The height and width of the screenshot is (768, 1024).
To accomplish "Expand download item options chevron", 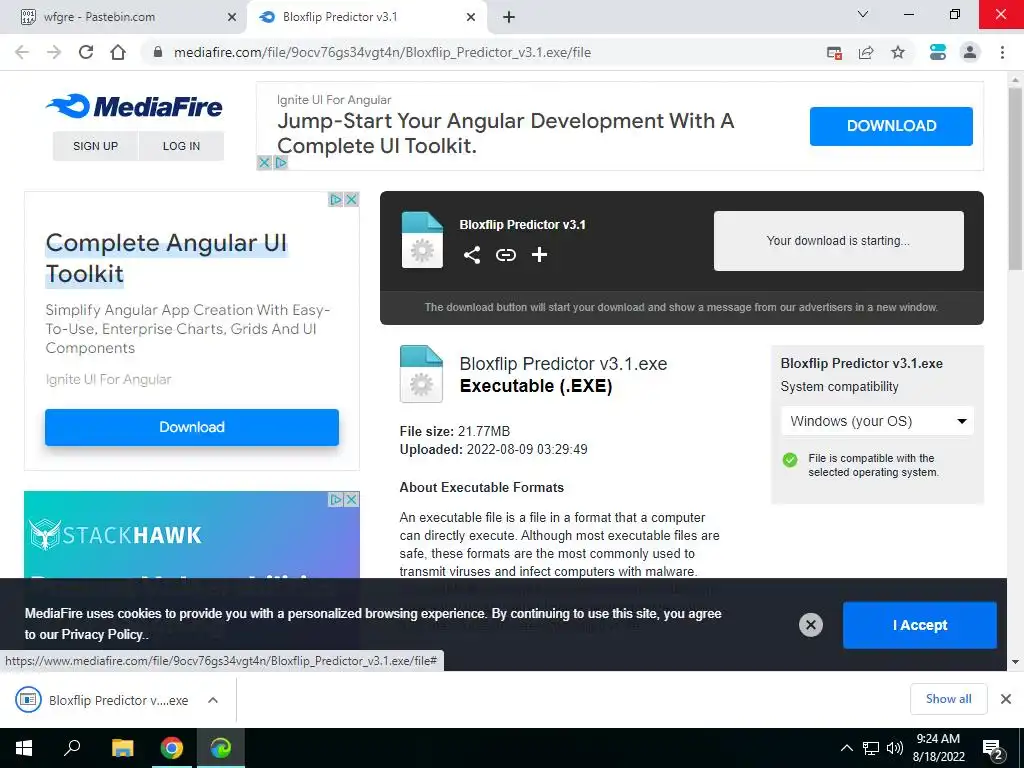I will [212, 700].
